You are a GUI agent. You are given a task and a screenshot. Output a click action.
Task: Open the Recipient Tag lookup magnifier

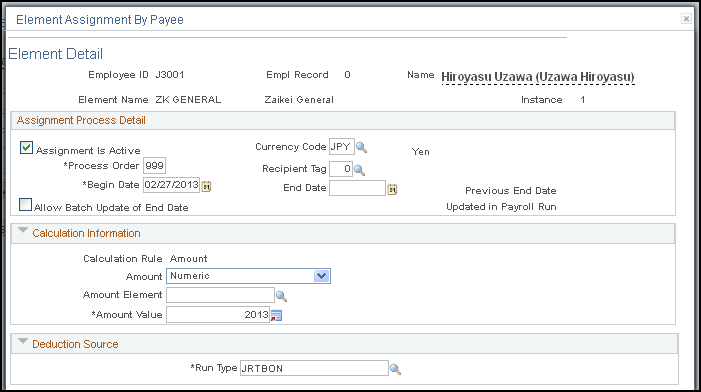359,170
